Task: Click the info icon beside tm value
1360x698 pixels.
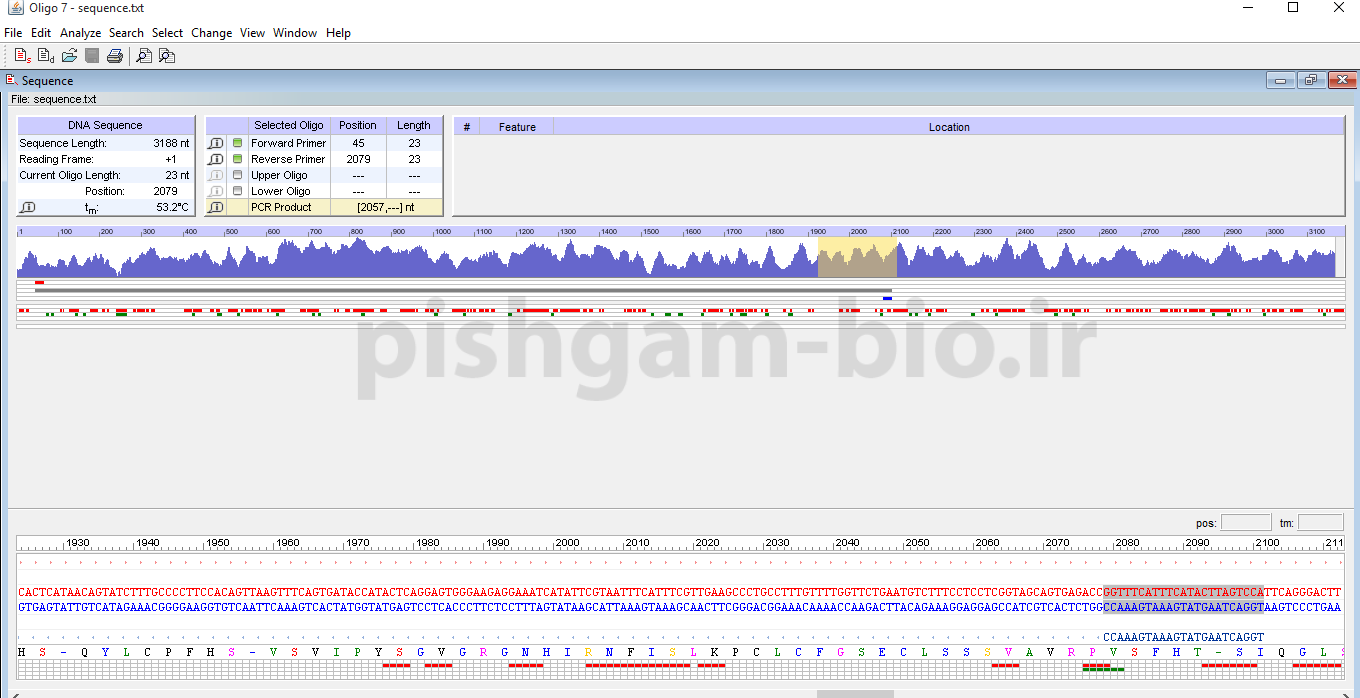Action: pos(28,207)
